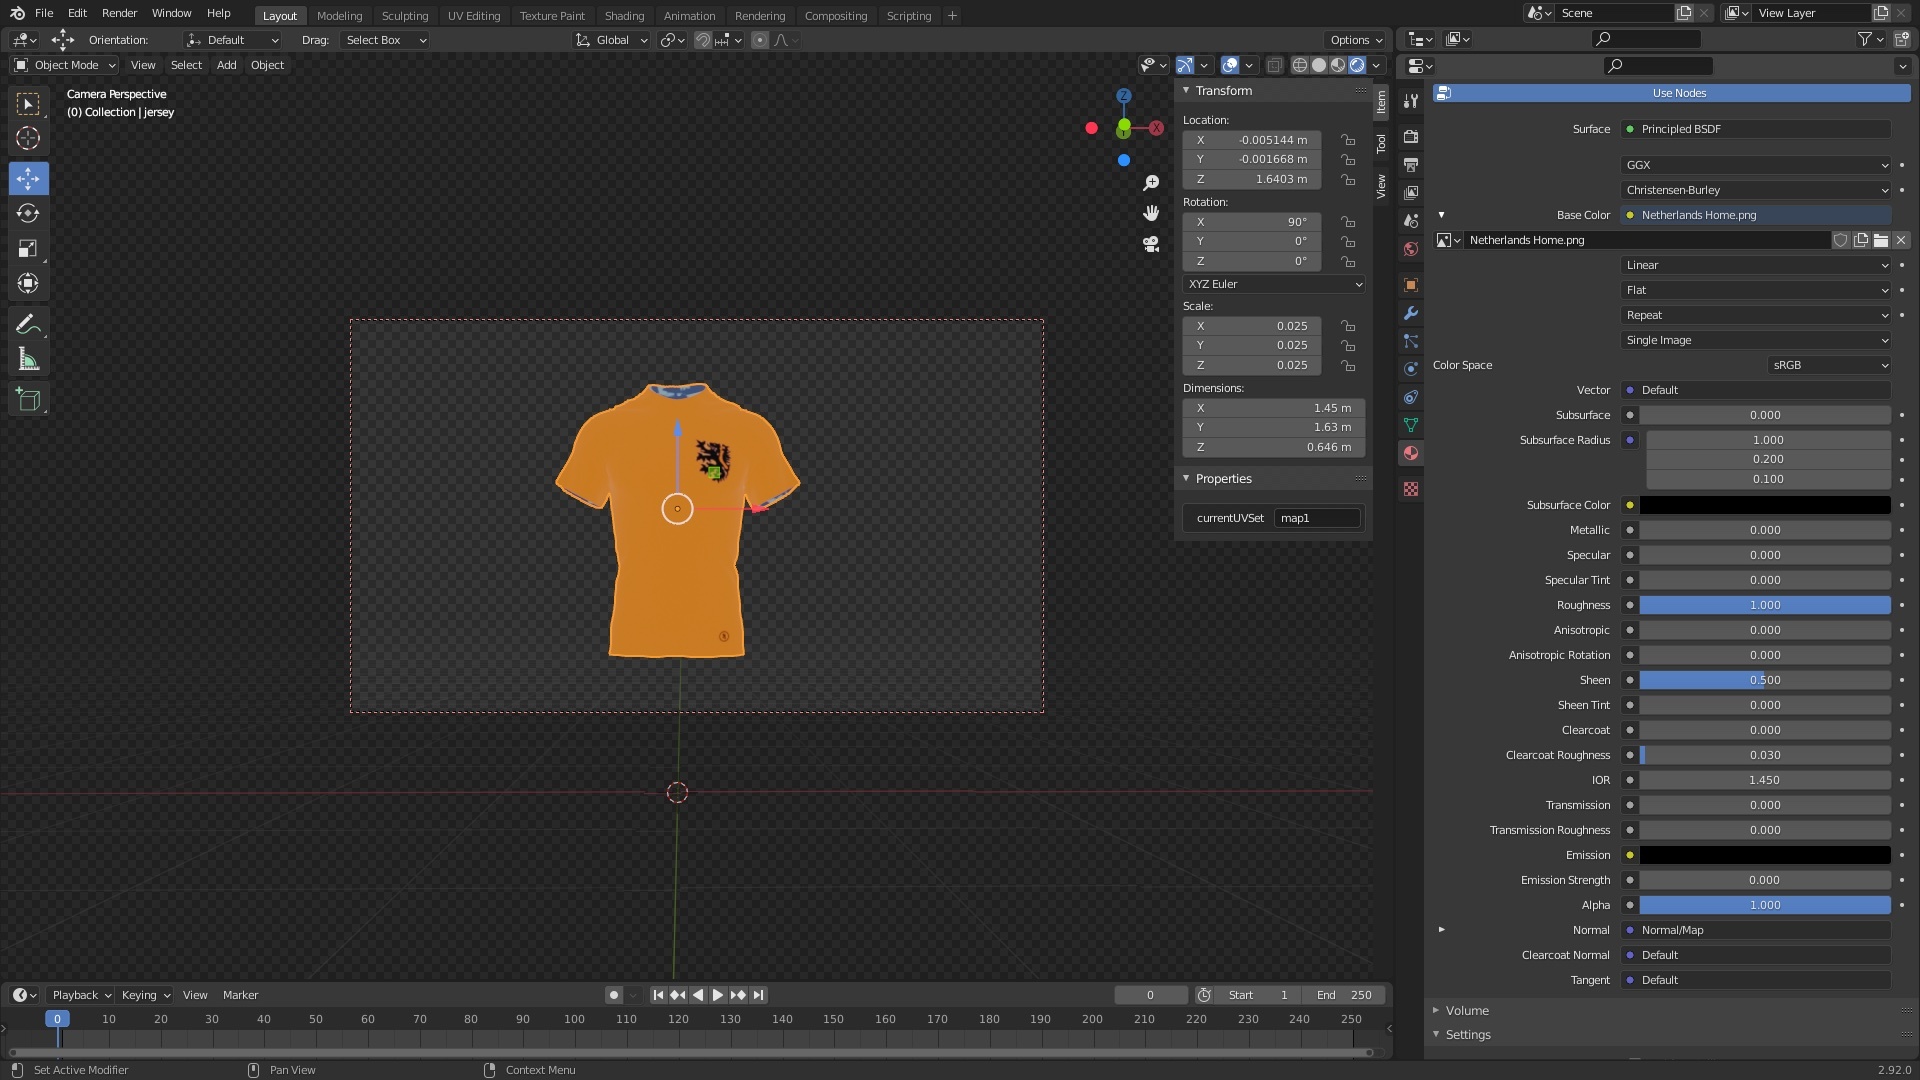The height and width of the screenshot is (1080, 1920).
Task: Open the Tool properties tab icon
Action: click(x=1411, y=101)
